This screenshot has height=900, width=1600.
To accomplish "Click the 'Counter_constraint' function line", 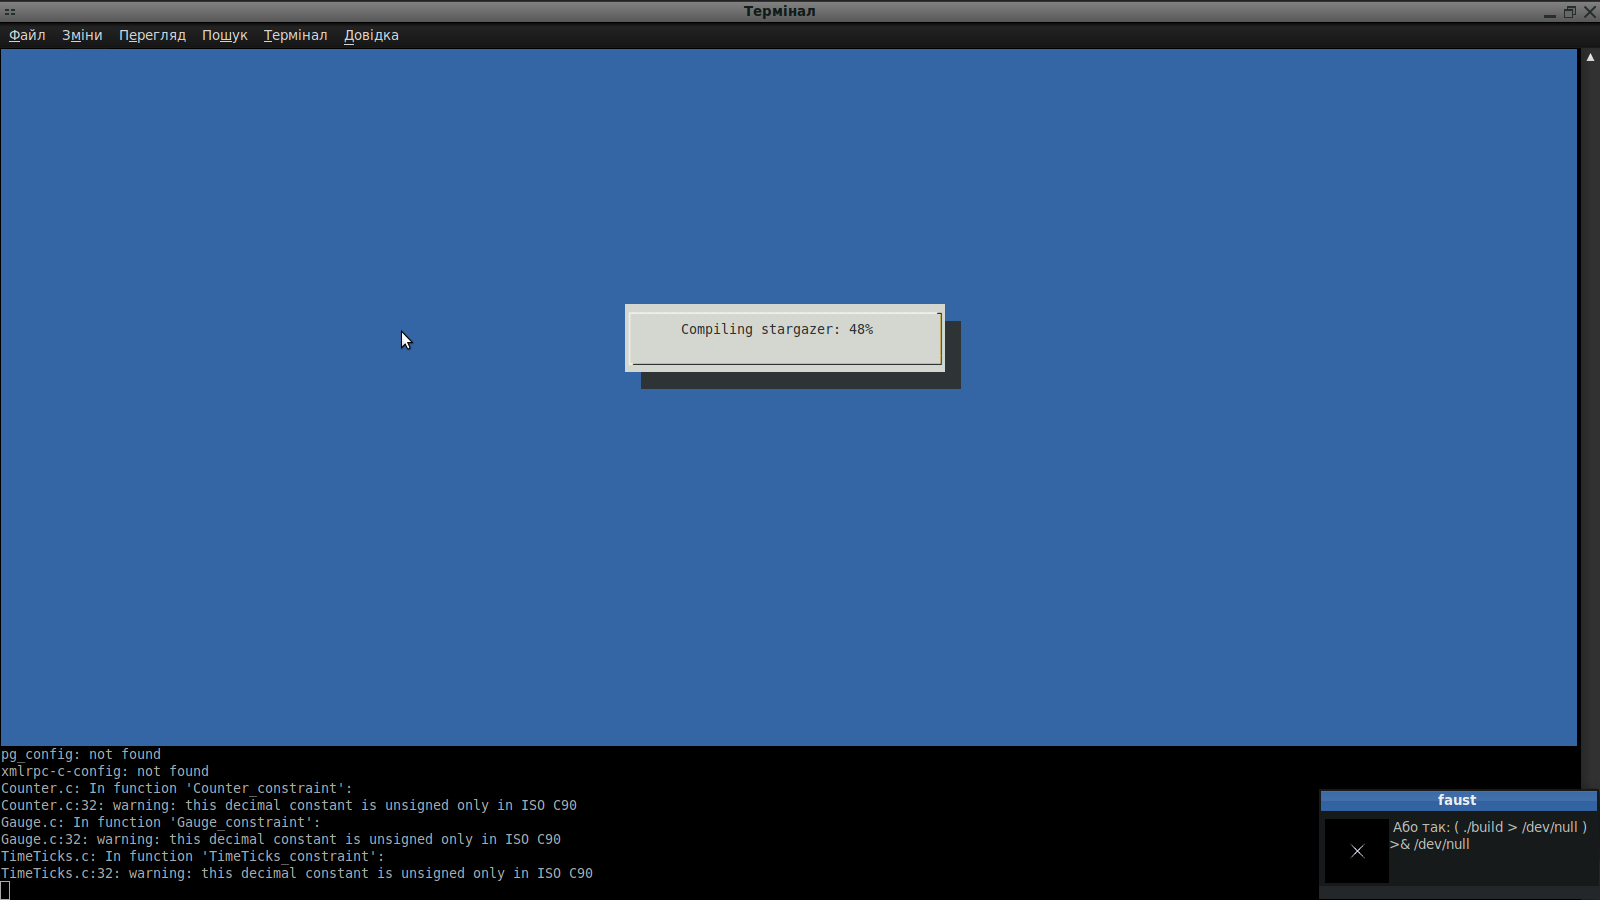I will click(x=177, y=788).
